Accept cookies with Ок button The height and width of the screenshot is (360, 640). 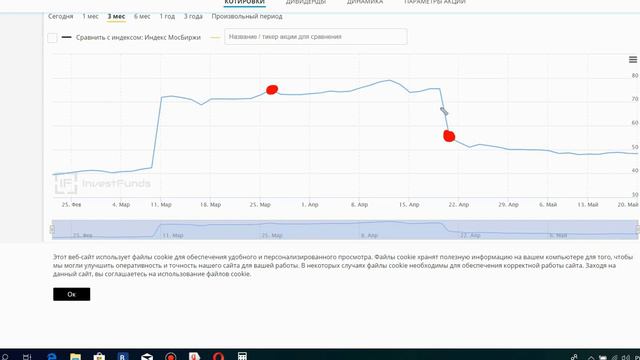pos(71,294)
